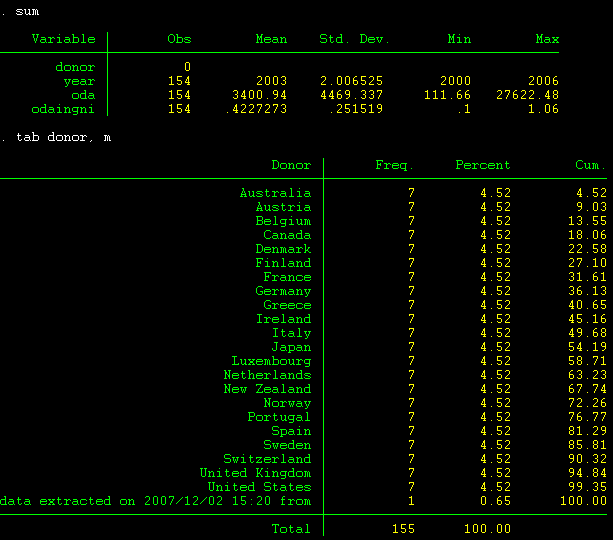The image size is (613, 540).
Task: Click the 'Cum.' column header
Action: [590, 165]
